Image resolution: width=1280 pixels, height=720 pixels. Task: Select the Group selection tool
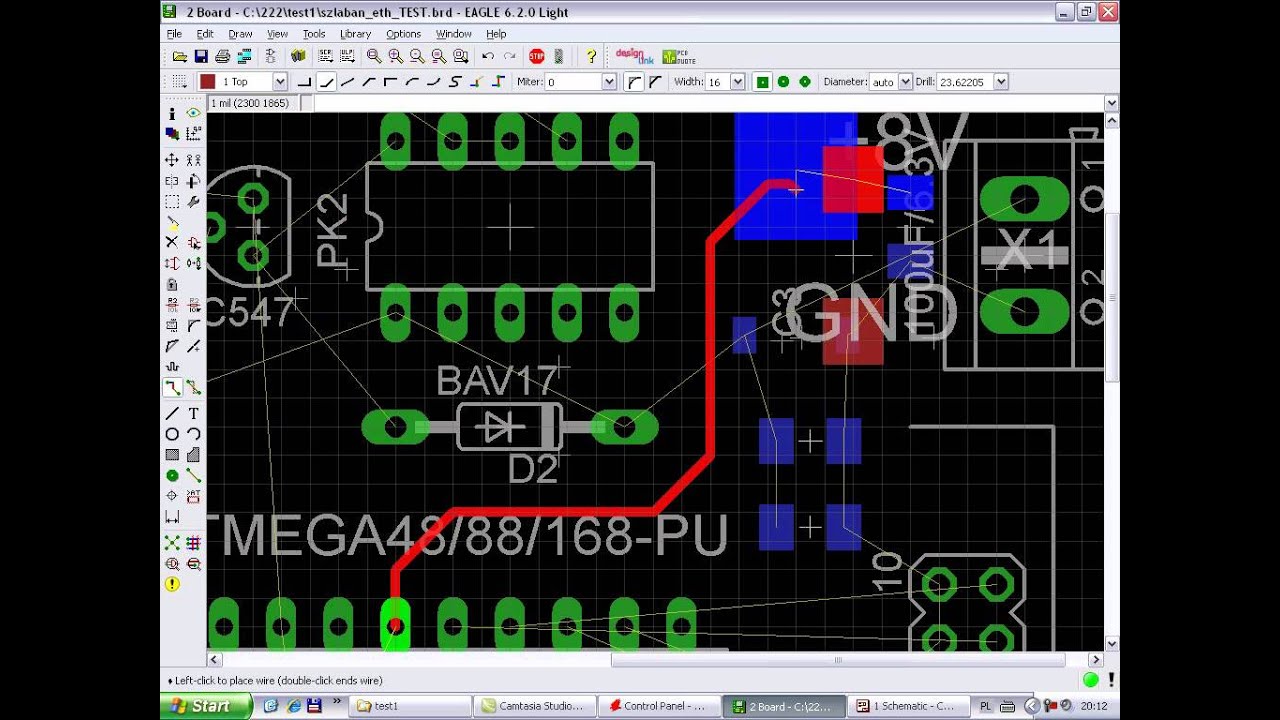click(172, 202)
